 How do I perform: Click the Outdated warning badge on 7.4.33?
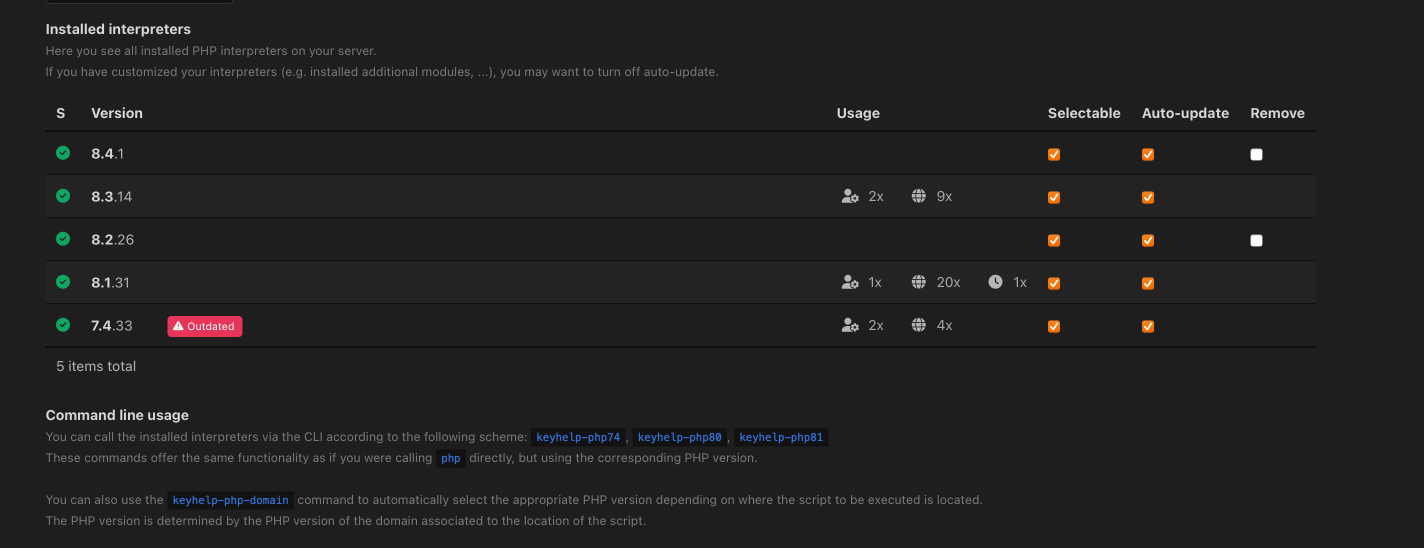click(205, 326)
